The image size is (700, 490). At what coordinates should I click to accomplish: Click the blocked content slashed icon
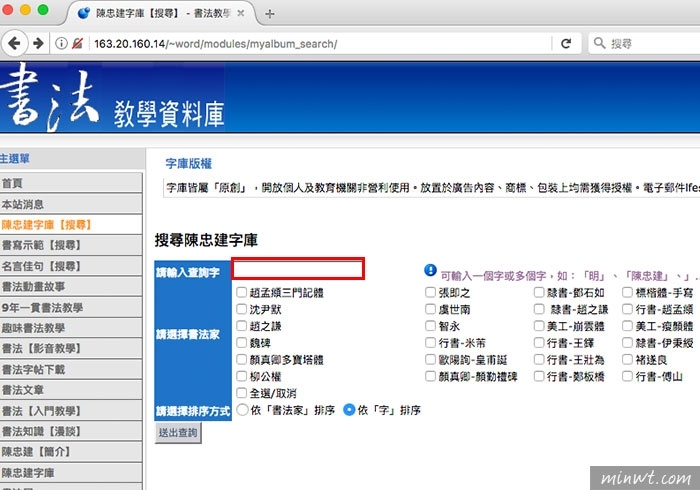tap(77, 43)
